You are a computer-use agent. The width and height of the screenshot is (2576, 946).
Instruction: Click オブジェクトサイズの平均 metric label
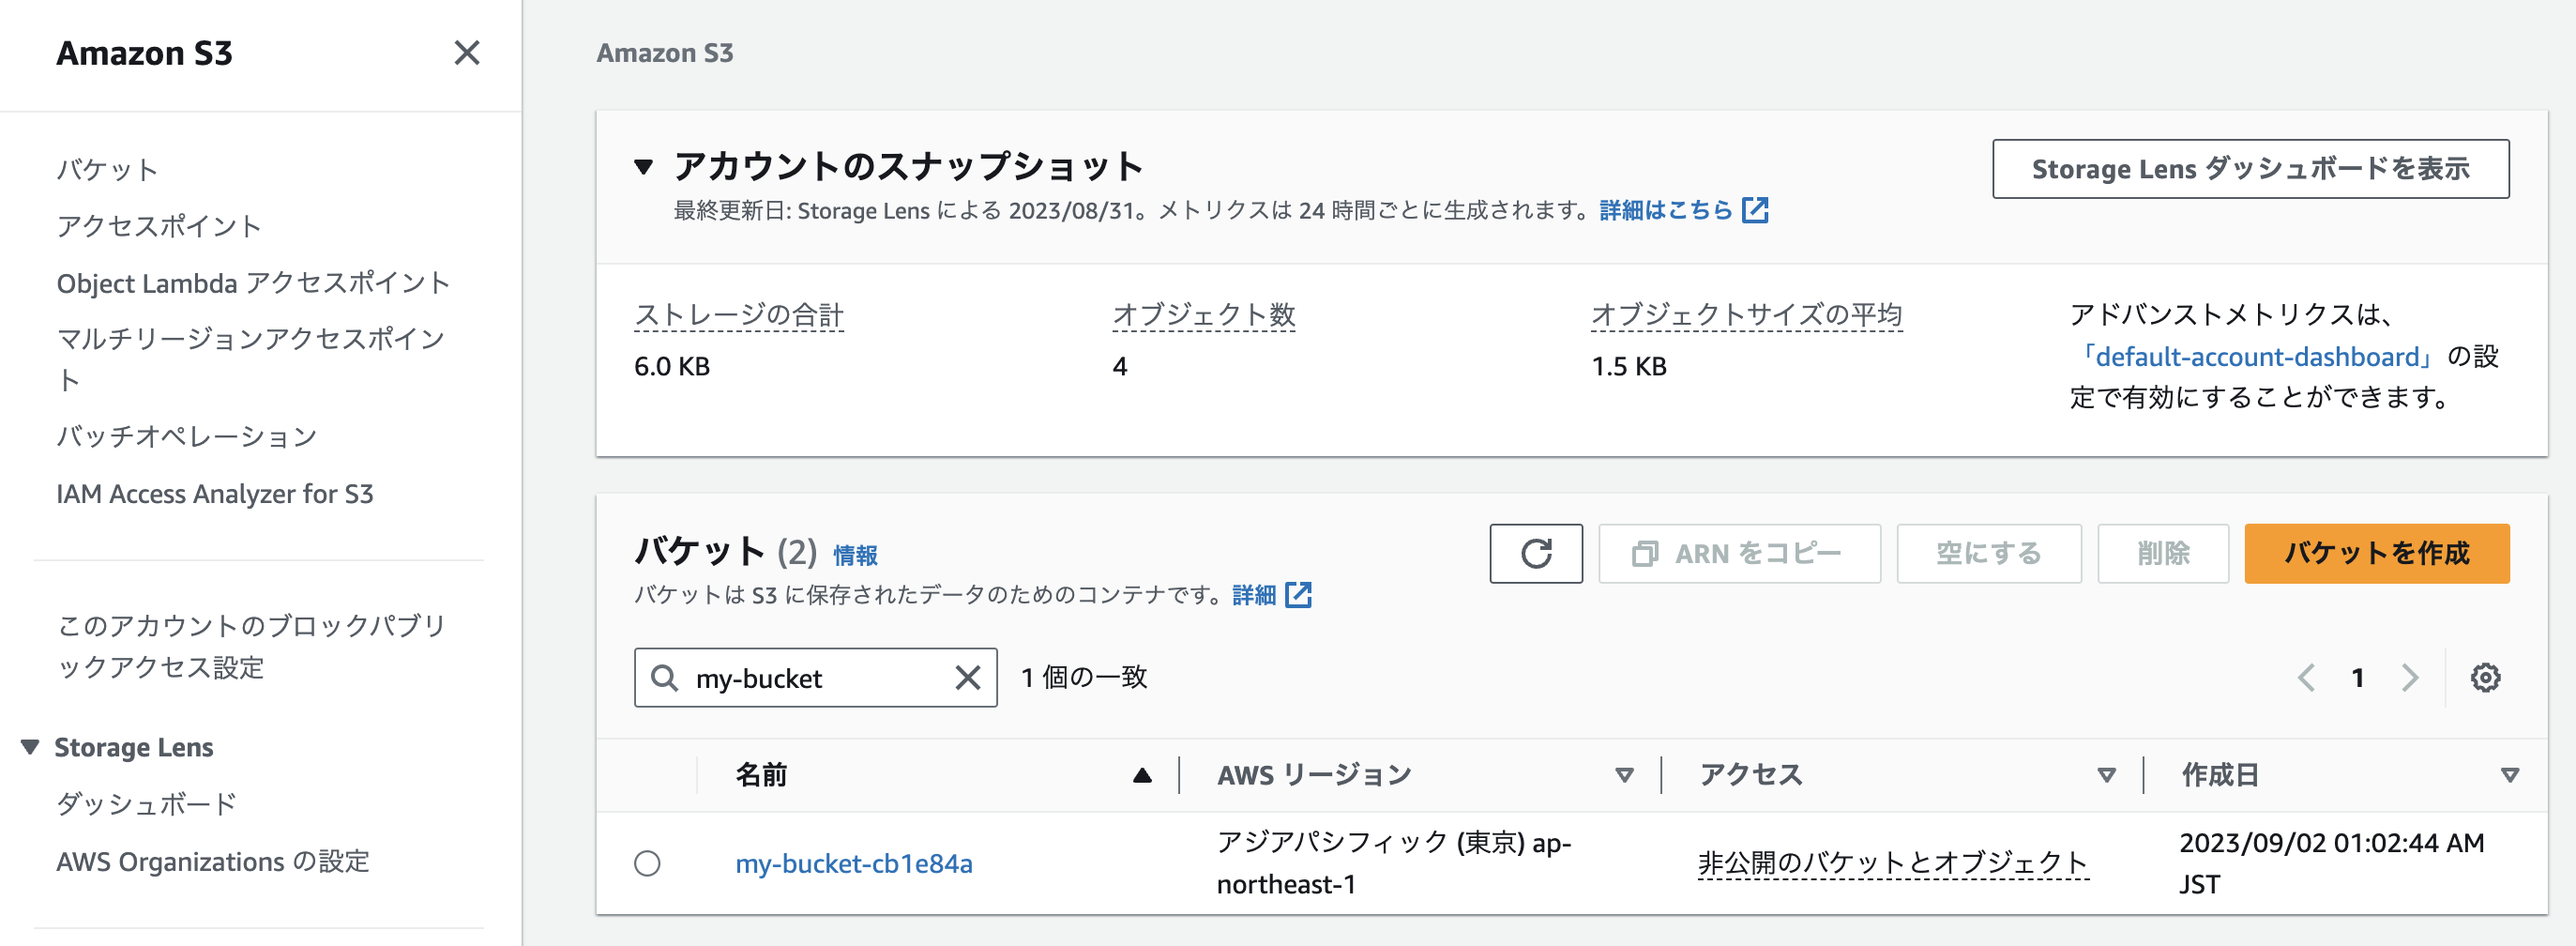click(x=1746, y=315)
